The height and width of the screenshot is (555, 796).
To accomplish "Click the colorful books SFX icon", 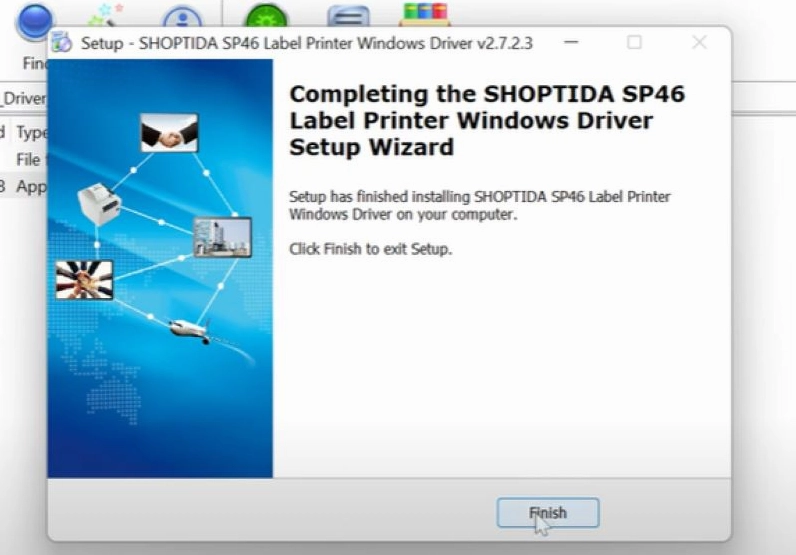I will pyautogui.click(x=425, y=14).
